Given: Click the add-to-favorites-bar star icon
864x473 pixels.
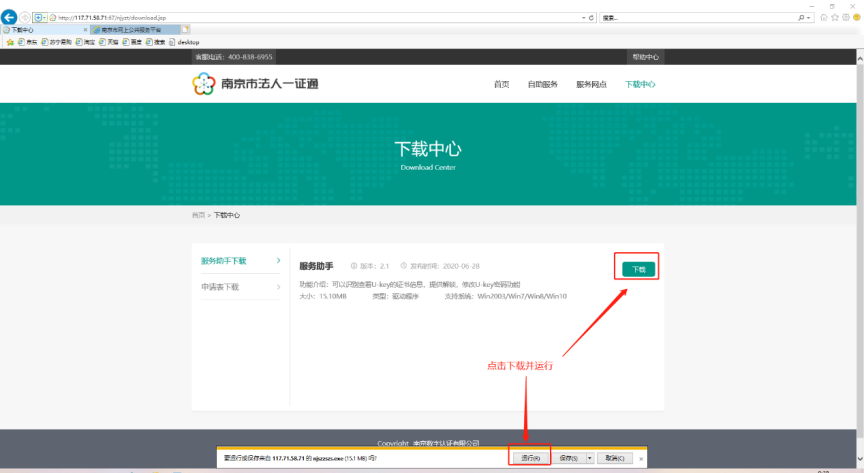Looking at the screenshot, I should click(10, 42).
